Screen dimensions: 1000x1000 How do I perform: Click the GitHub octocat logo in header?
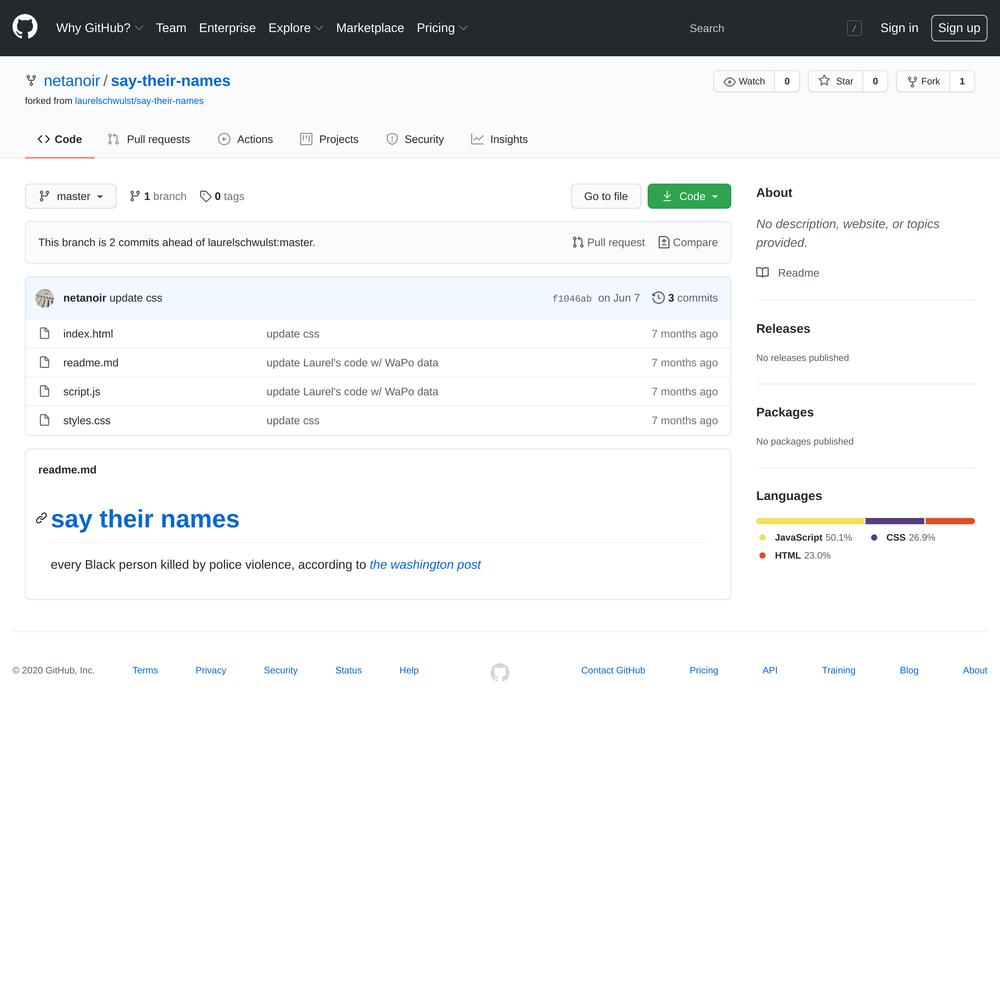[25, 27]
